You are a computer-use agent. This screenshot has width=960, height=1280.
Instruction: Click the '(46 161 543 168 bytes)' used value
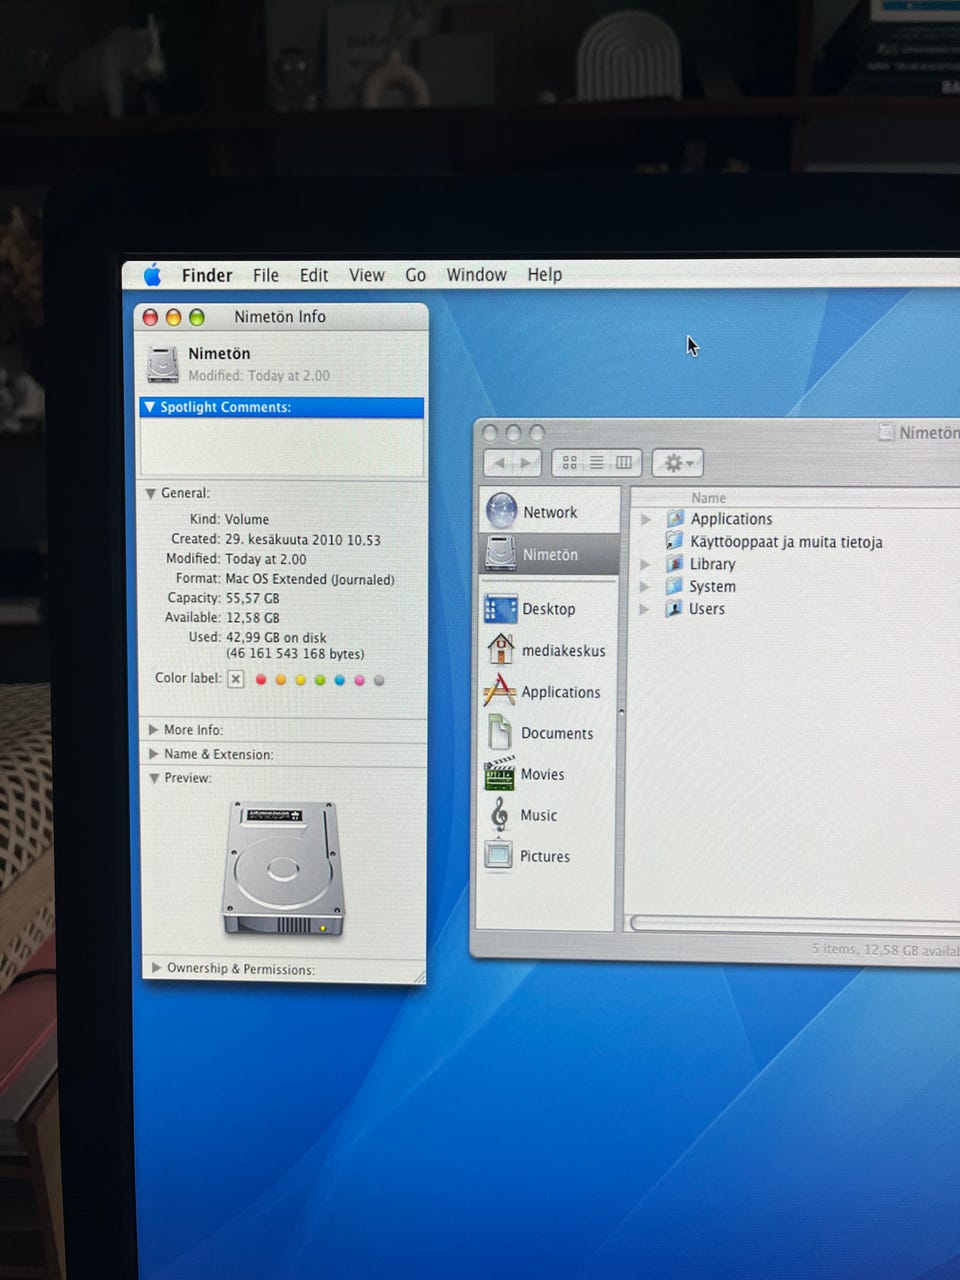point(295,654)
